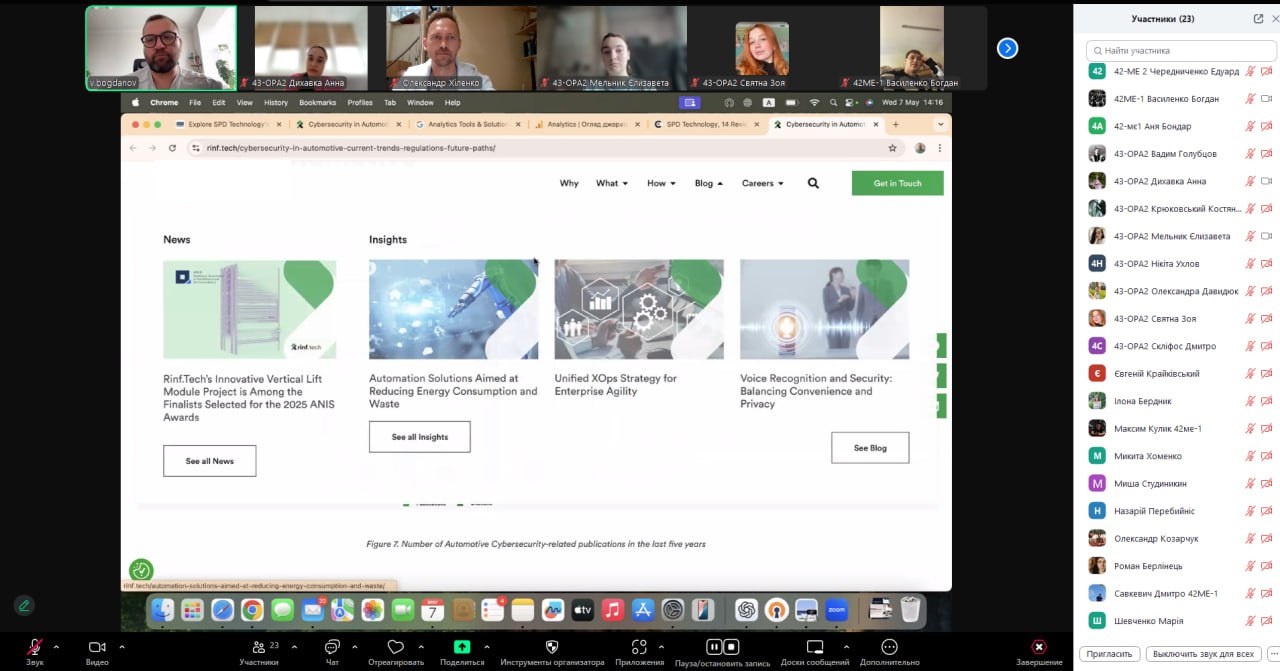Image resolution: width=1280 pixels, height=671 pixels.
Task: Click the Chrome reload page icon
Action: tap(172, 148)
